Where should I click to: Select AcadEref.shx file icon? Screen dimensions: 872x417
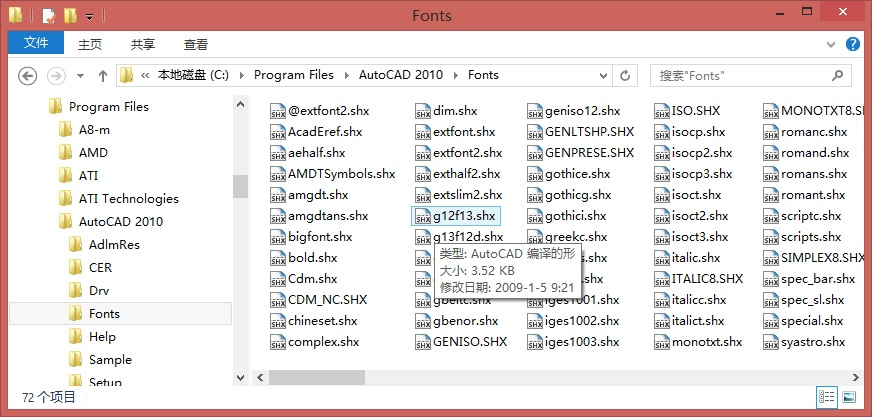pyautogui.click(x=278, y=132)
